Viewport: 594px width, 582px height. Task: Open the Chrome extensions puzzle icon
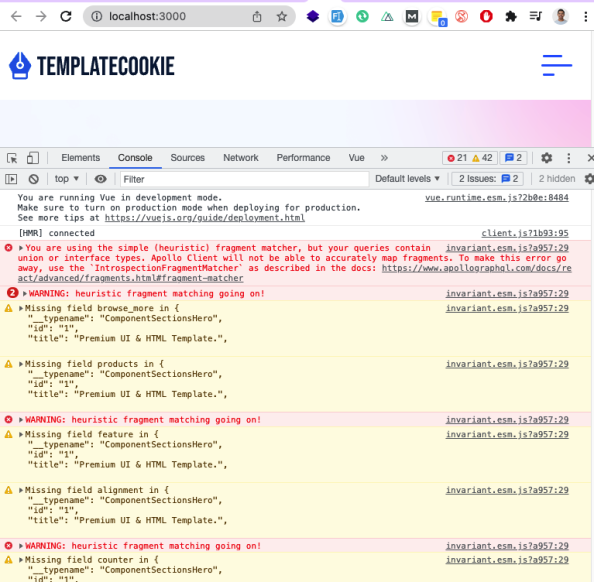(x=511, y=16)
